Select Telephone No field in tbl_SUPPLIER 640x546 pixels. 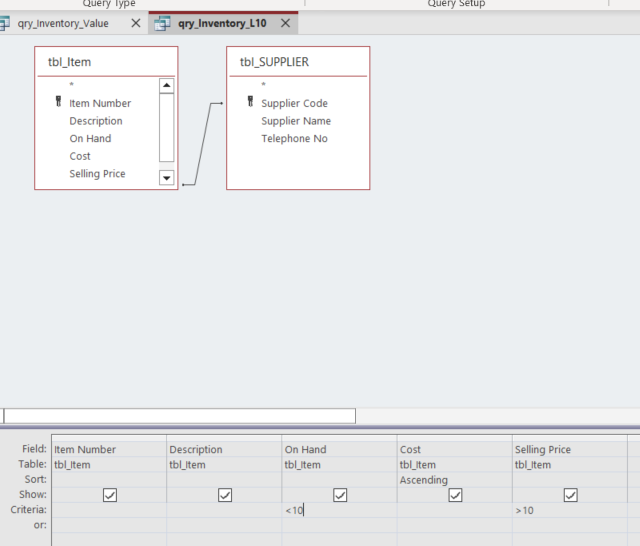[x=294, y=138]
